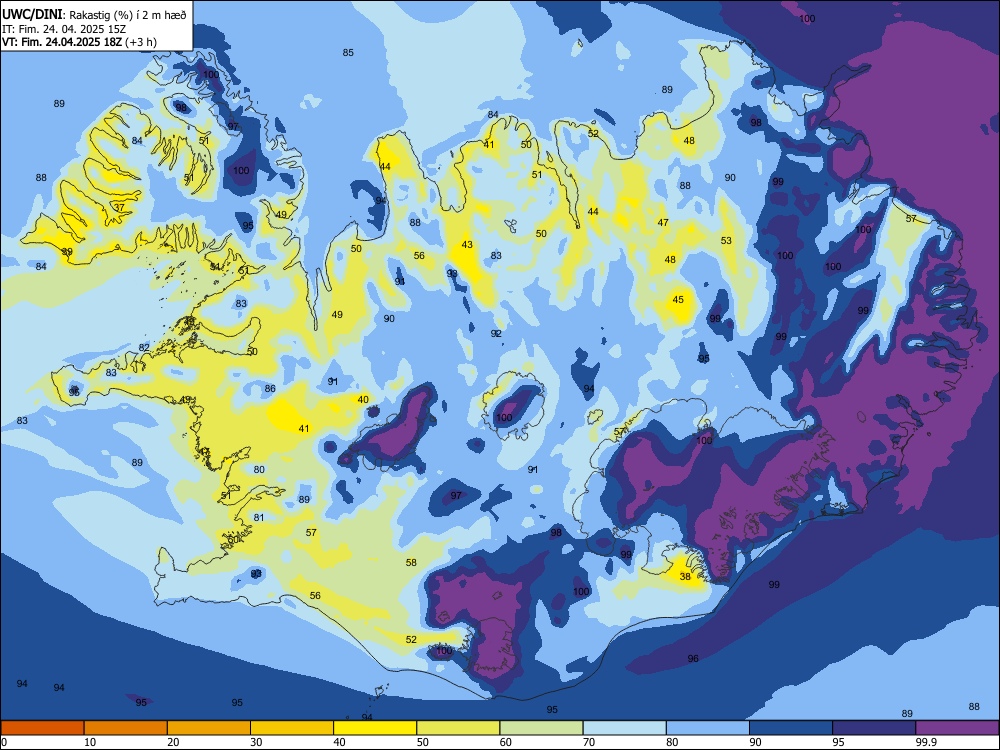Select the dark indigo 95–99.9 legend swatch
This screenshot has width=1000, height=750.
[874, 728]
